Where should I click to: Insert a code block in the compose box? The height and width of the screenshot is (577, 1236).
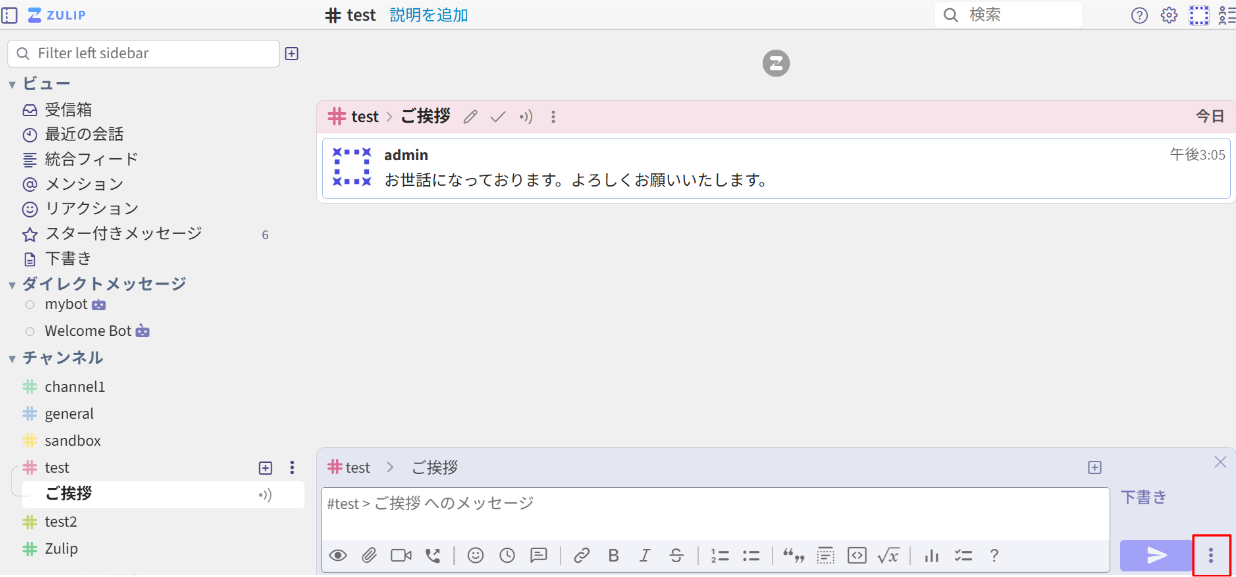[858, 555]
